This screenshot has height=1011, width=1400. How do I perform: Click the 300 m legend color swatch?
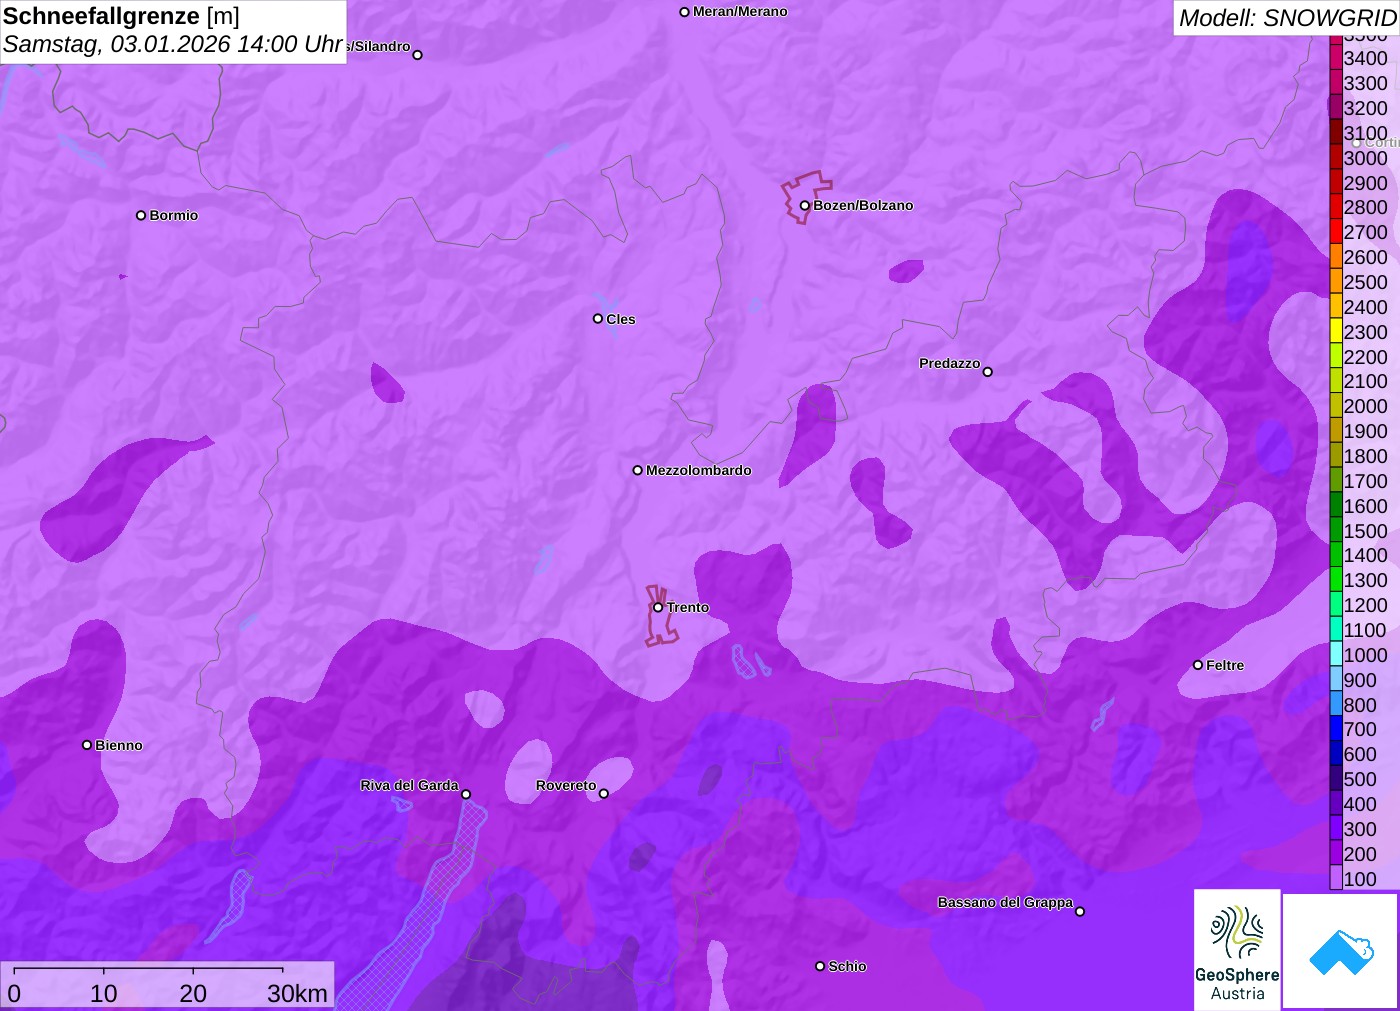tap(1336, 828)
